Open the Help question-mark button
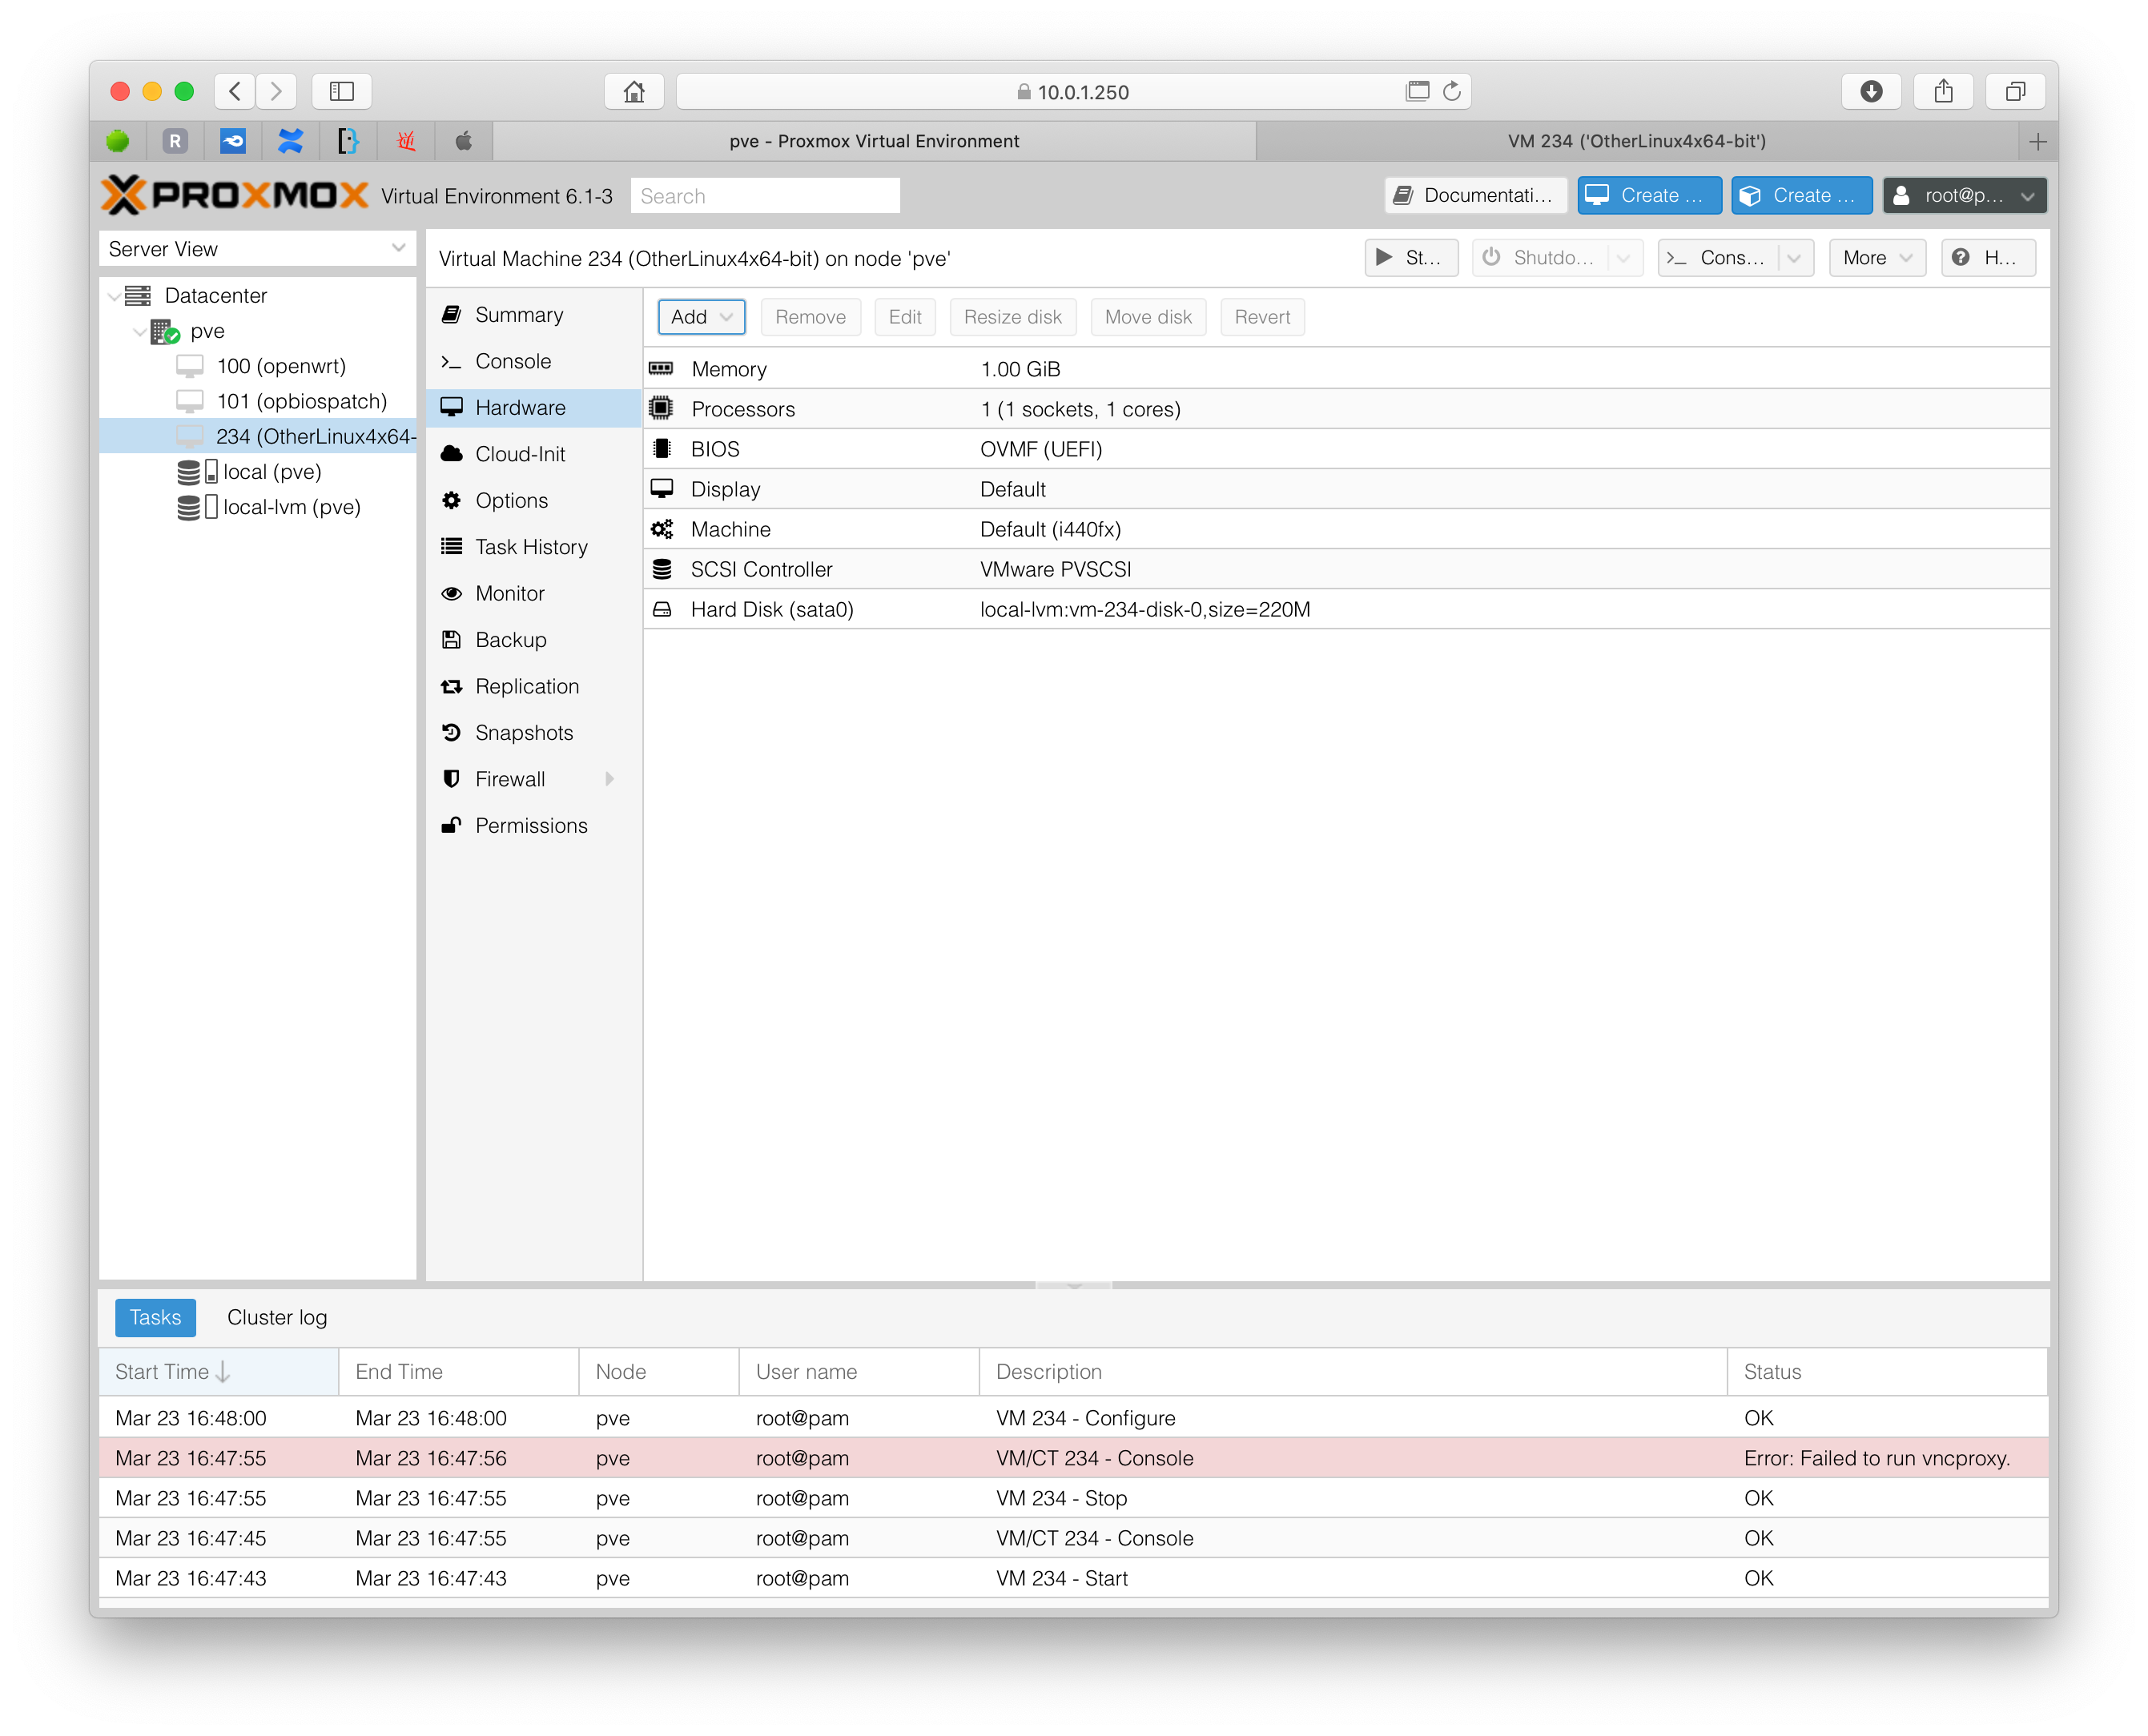The width and height of the screenshot is (2148, 1736). 1987,257
